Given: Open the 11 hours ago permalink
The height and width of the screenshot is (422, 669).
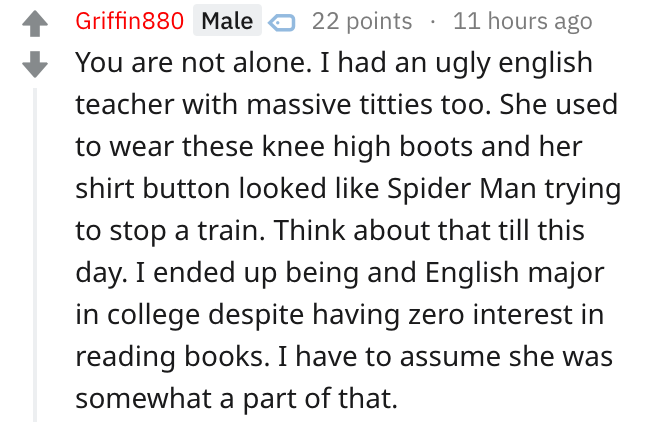Looking at the screenshot, I should [523, 21].
